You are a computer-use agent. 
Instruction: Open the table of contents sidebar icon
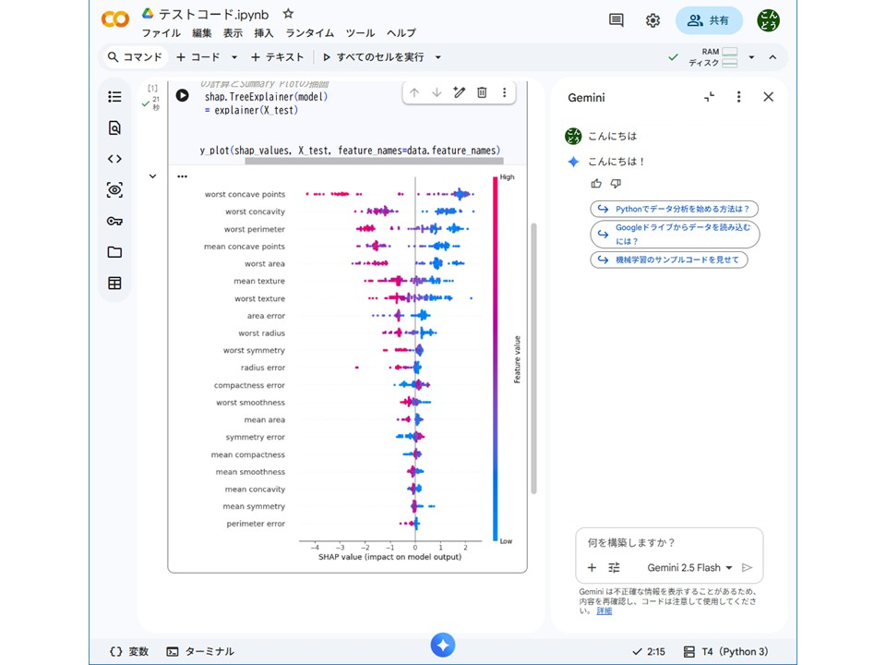(x=115, y=97)
